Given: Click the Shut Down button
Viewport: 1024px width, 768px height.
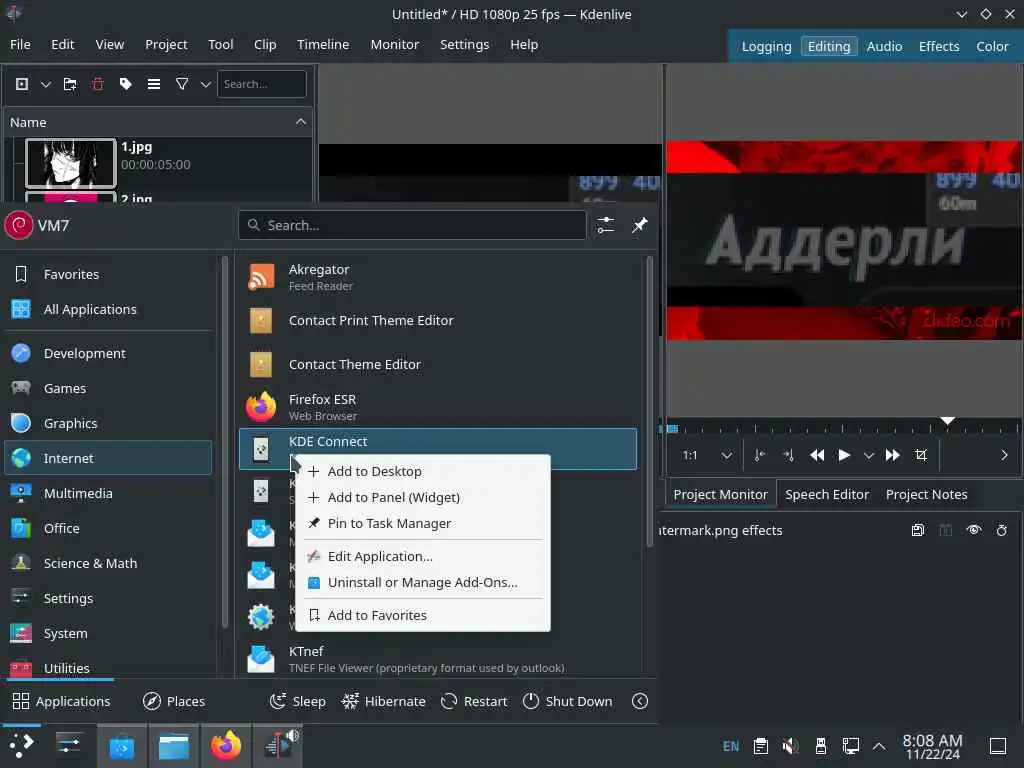Looking at the screenshot, I should pyautogui.click(x=568, y=701).
